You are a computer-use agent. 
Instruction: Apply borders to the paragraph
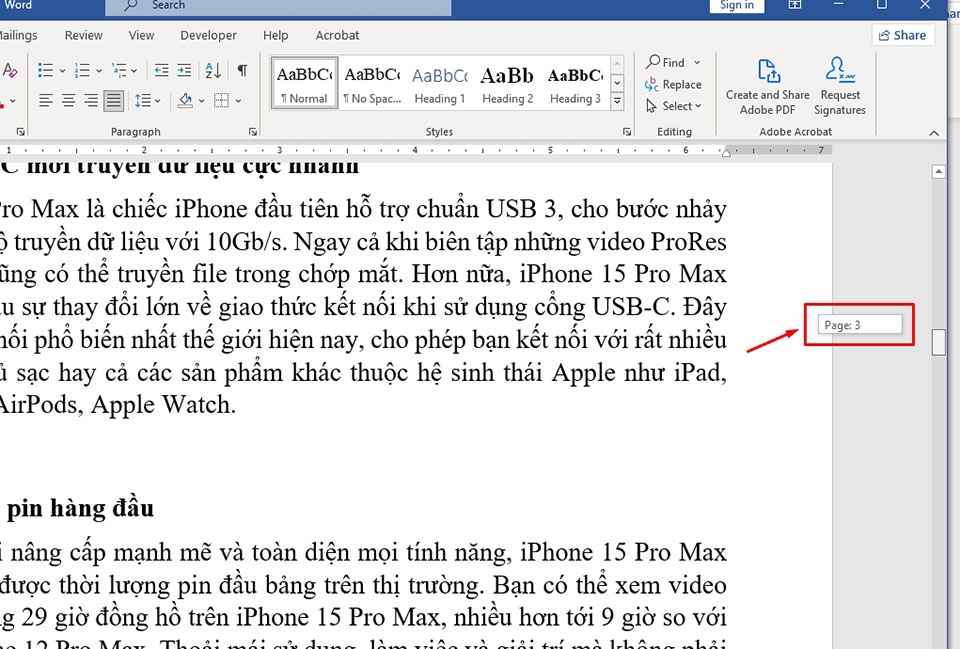(221, 100)
